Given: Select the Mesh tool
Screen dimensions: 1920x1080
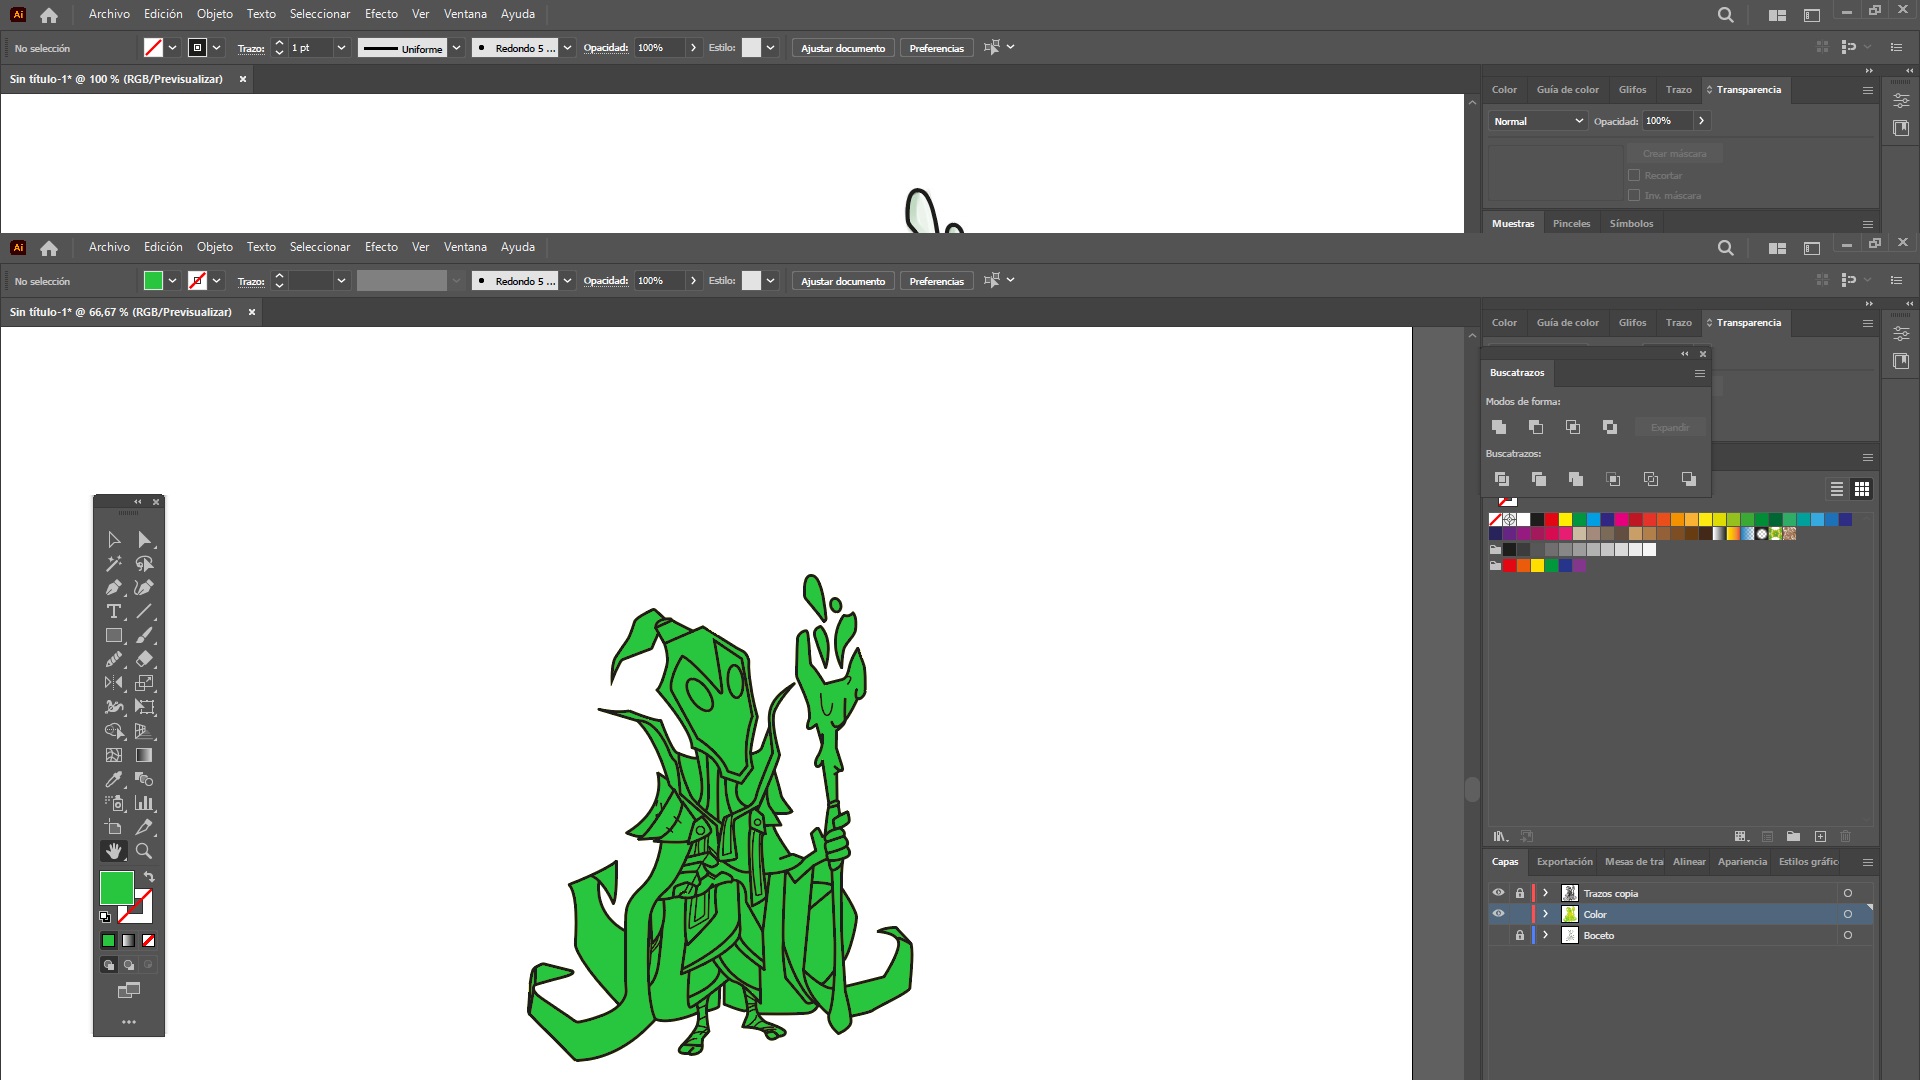Looking at the screenshot, I should coord(114,756).
